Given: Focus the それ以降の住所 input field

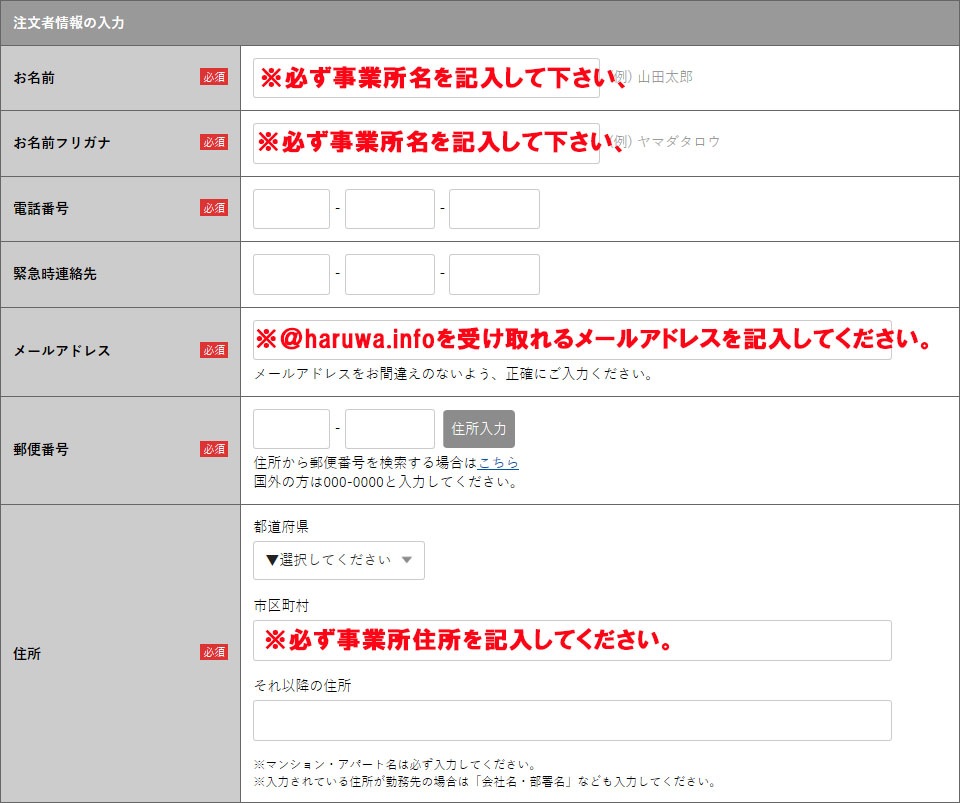Looking at the screenshot, I should tap(572, 720).
